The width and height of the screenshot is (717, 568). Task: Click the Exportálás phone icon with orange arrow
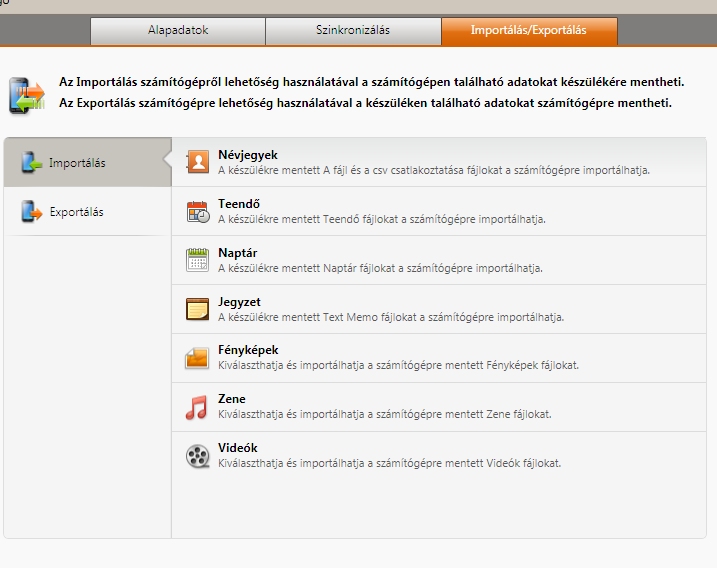[32, 211]
